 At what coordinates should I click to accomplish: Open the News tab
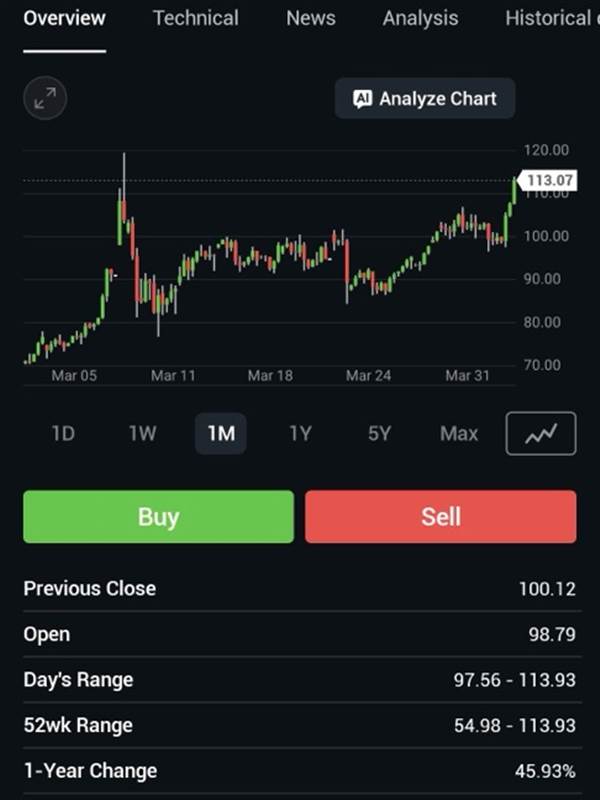point(310,18)
